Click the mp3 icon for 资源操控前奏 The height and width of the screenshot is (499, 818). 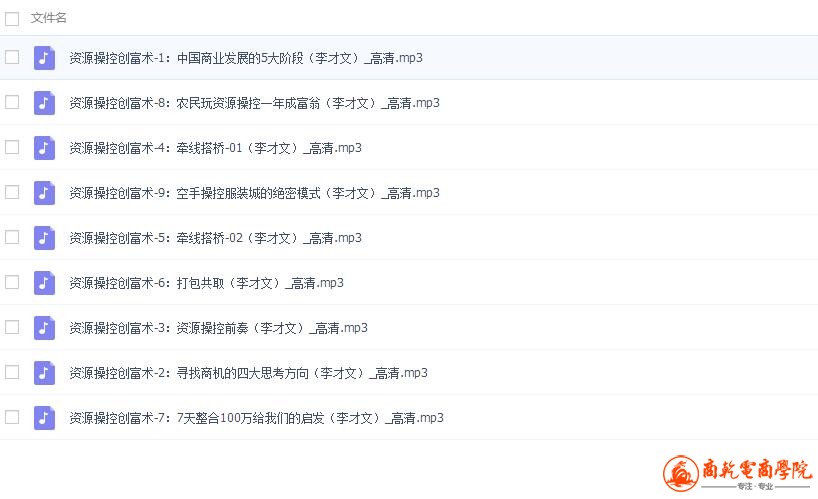click(x=44, y=327)
